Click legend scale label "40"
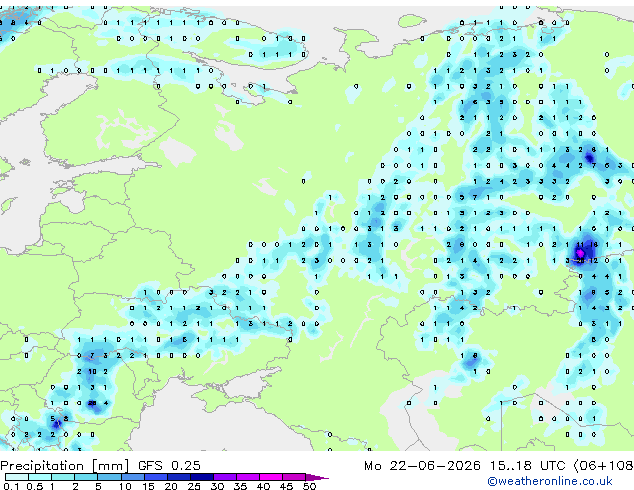This screenshot has width=634, height=490. click(x=263, y=486)
